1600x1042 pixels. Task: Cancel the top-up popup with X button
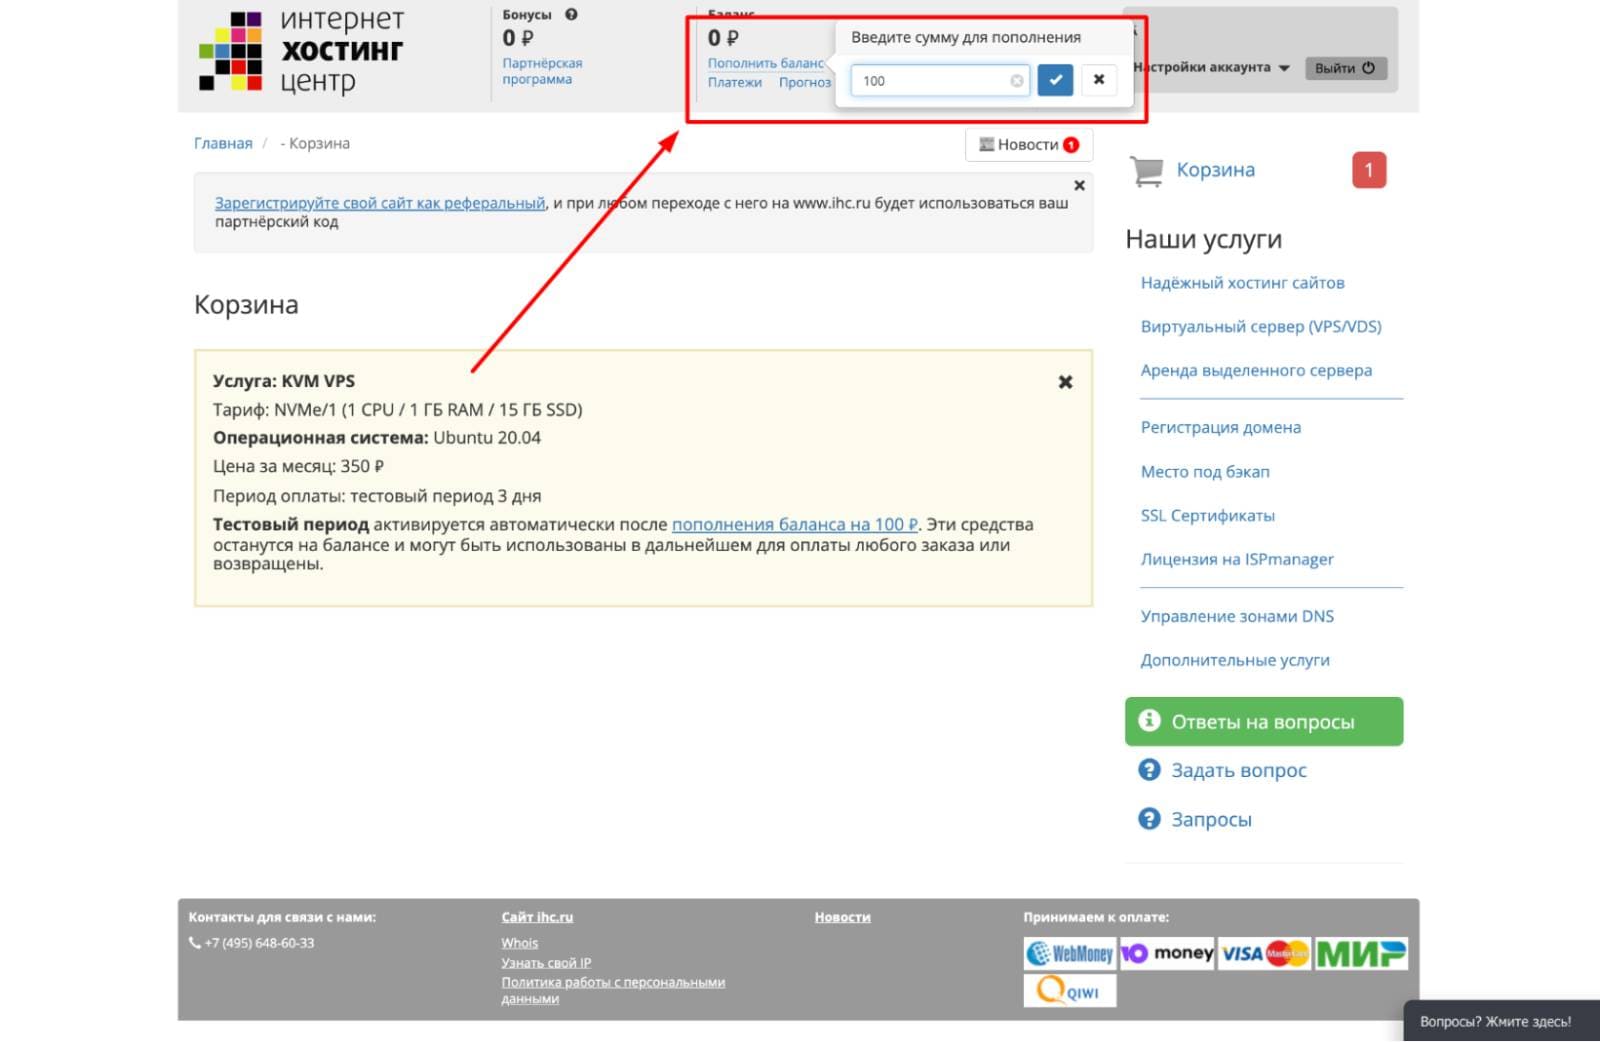pos(1099,80)
